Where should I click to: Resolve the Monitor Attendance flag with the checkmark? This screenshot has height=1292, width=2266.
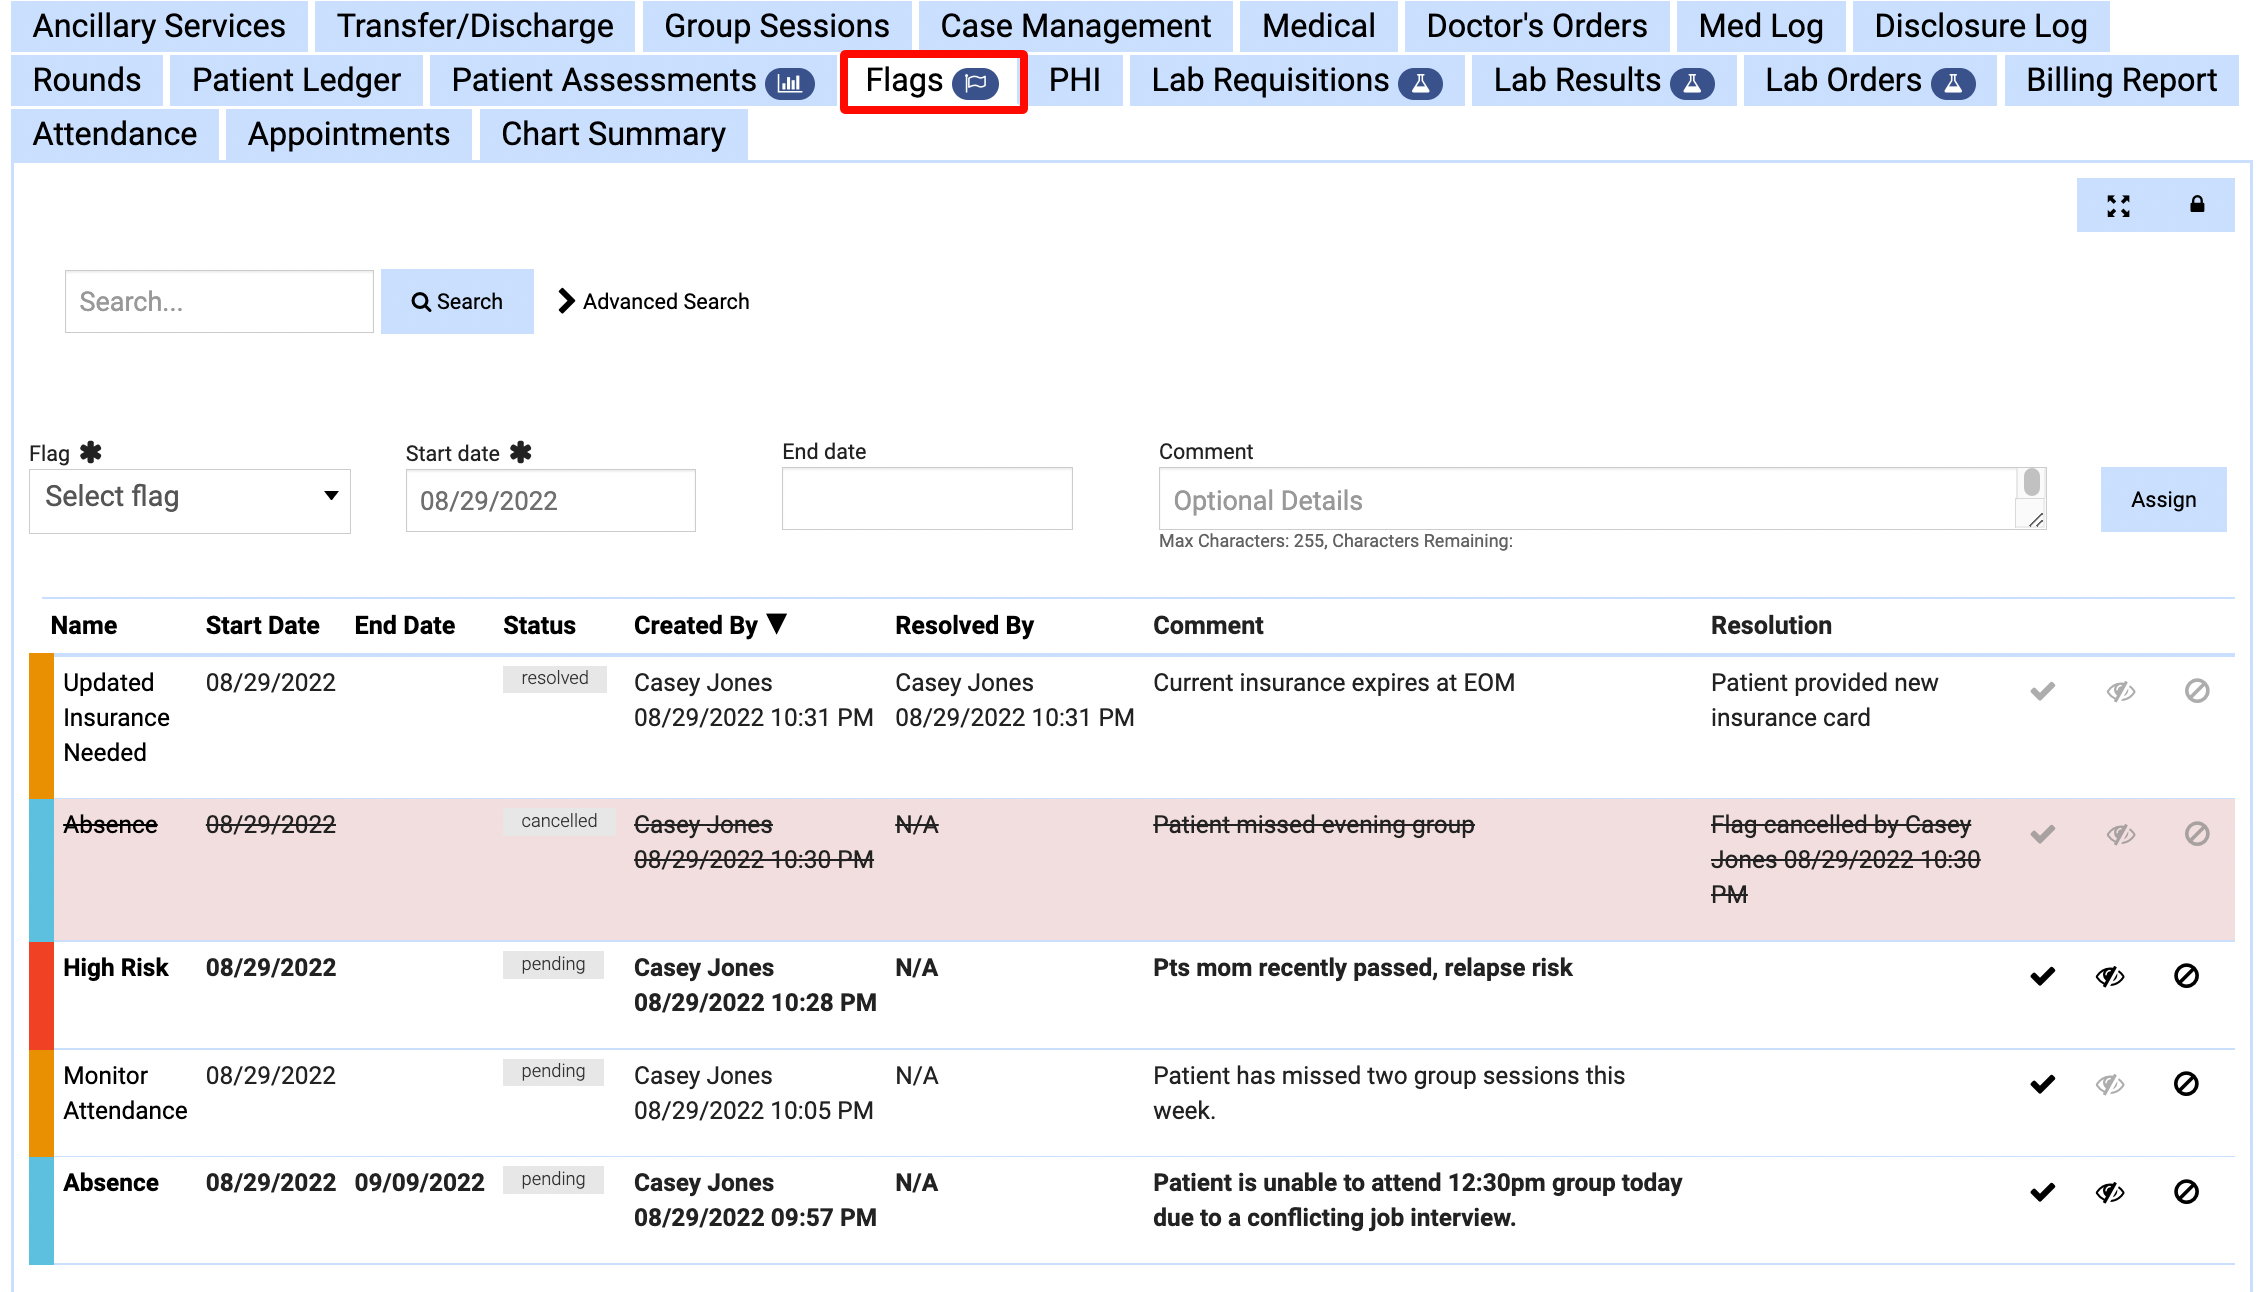pyautogui.click(x=2043, y=1084)
